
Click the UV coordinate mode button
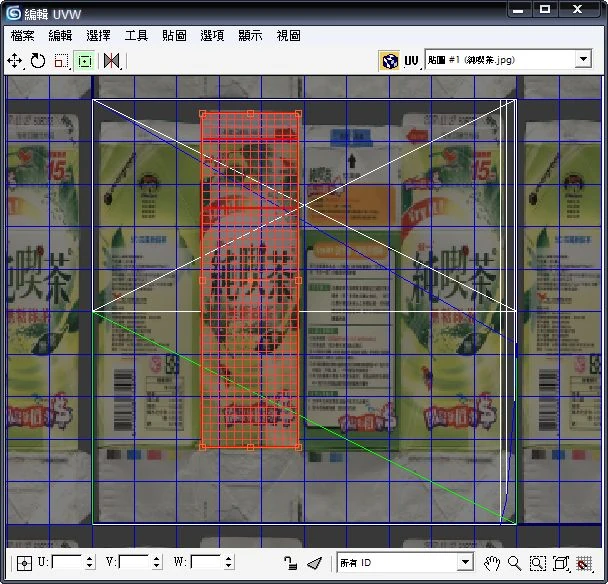(x=411, y=61)
